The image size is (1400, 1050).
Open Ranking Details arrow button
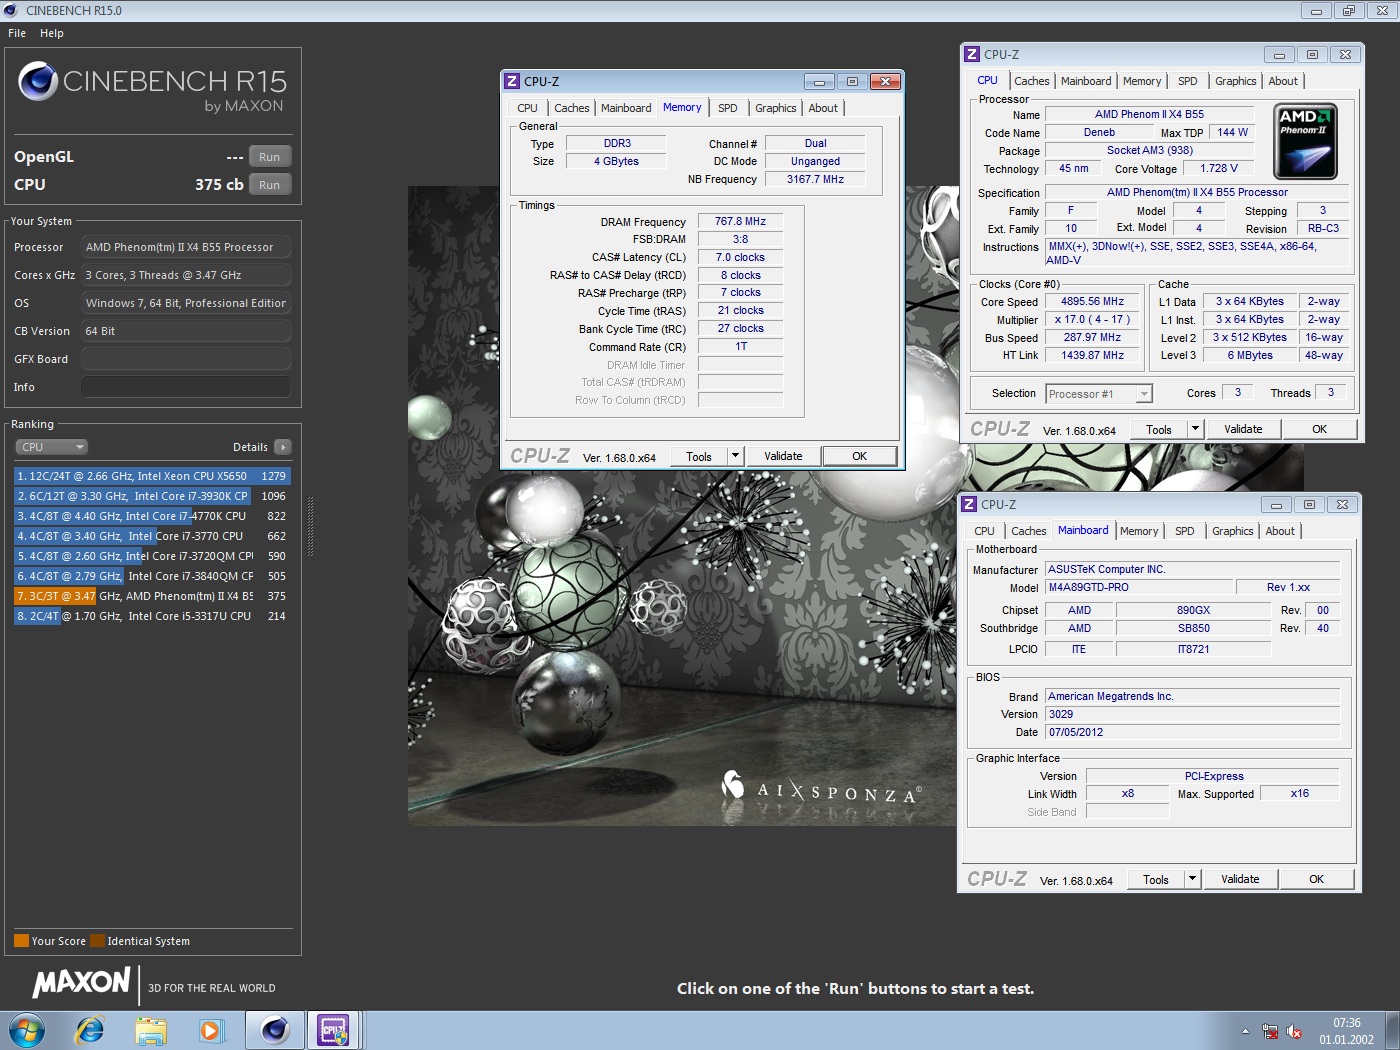[283, 447]
